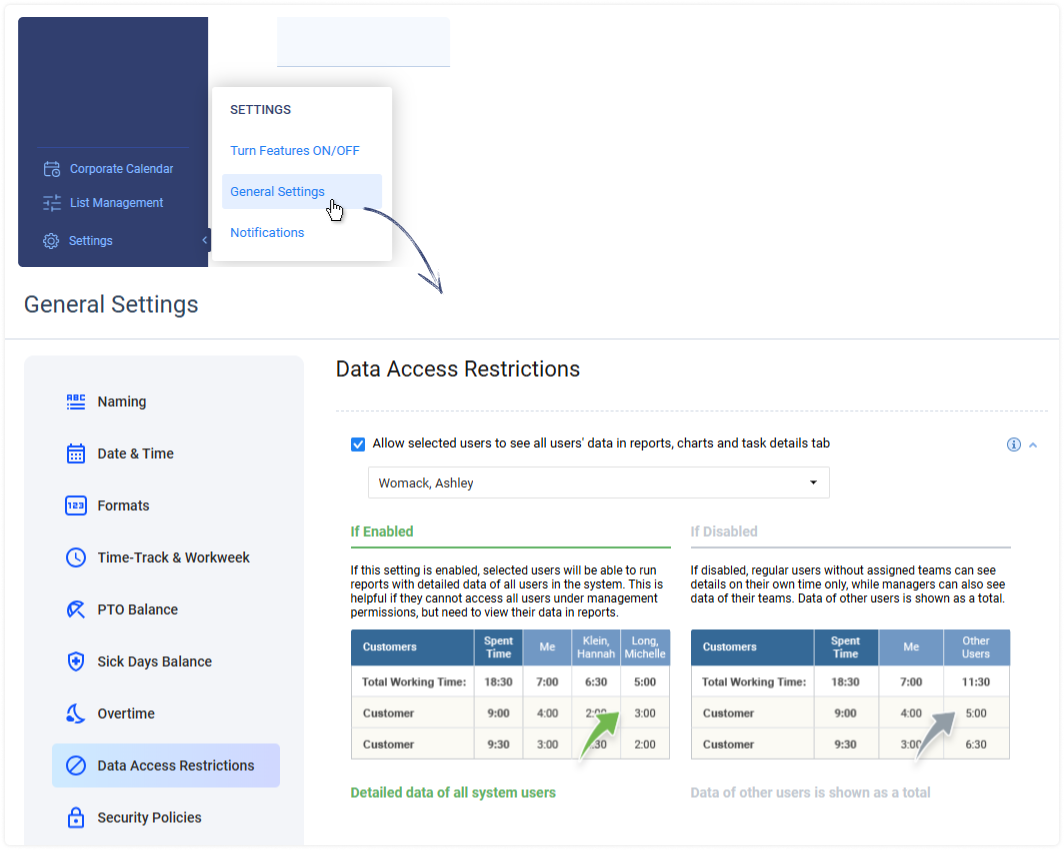Open Notifications from the Settings menu
The width and height of the screenshot is (1064, 850).
point(267,232)
